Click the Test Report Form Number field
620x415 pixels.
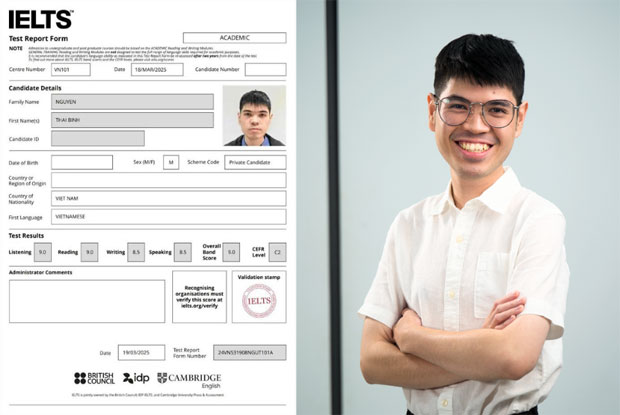coord(249,353)
